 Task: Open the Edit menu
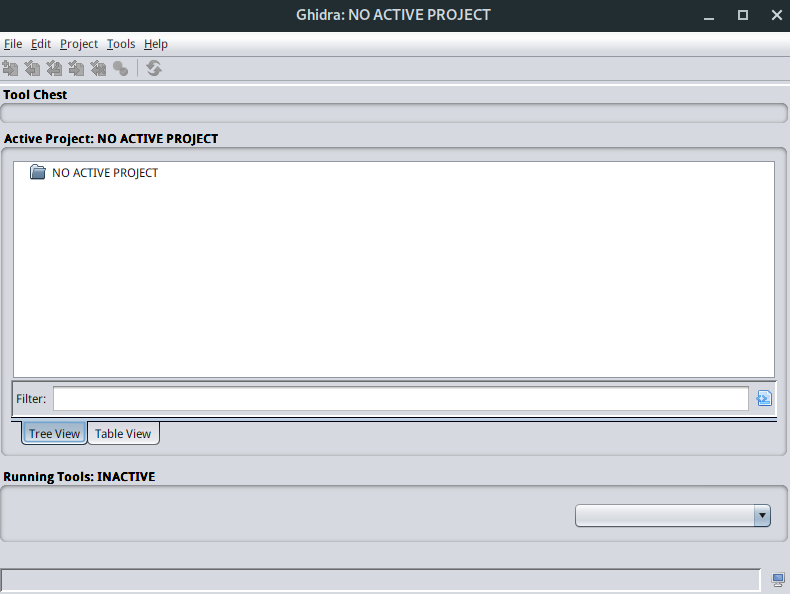[41, 44]
